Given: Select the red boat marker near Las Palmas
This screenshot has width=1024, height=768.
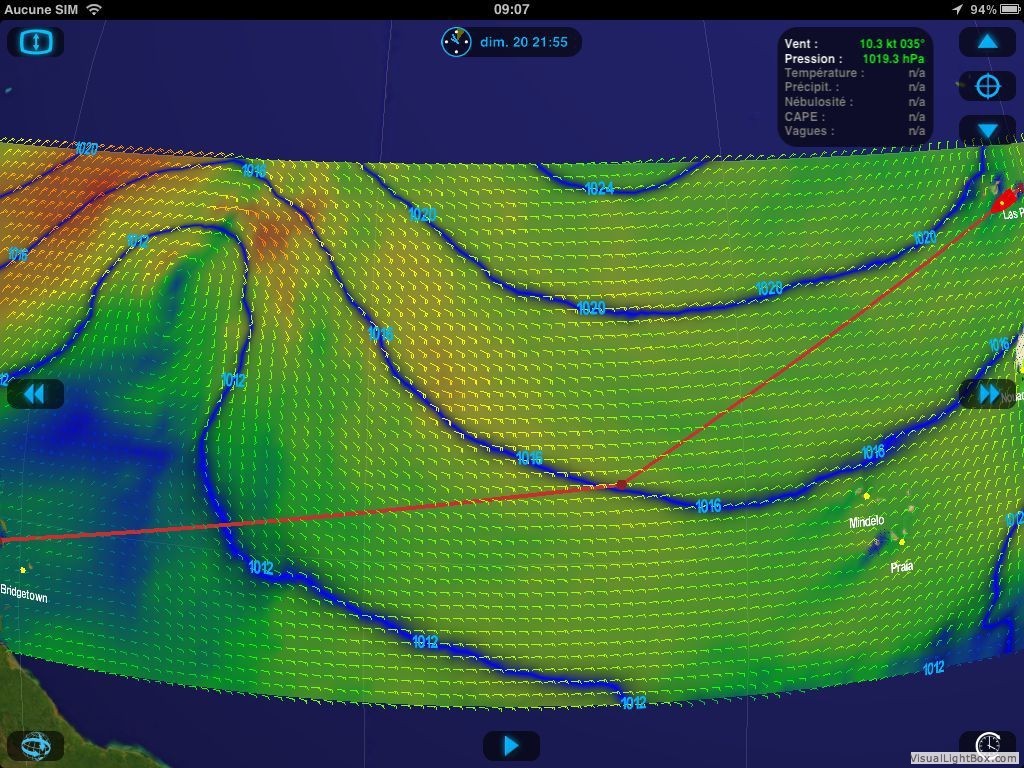Looking at the screenshot, I should tap(1006, 197).
